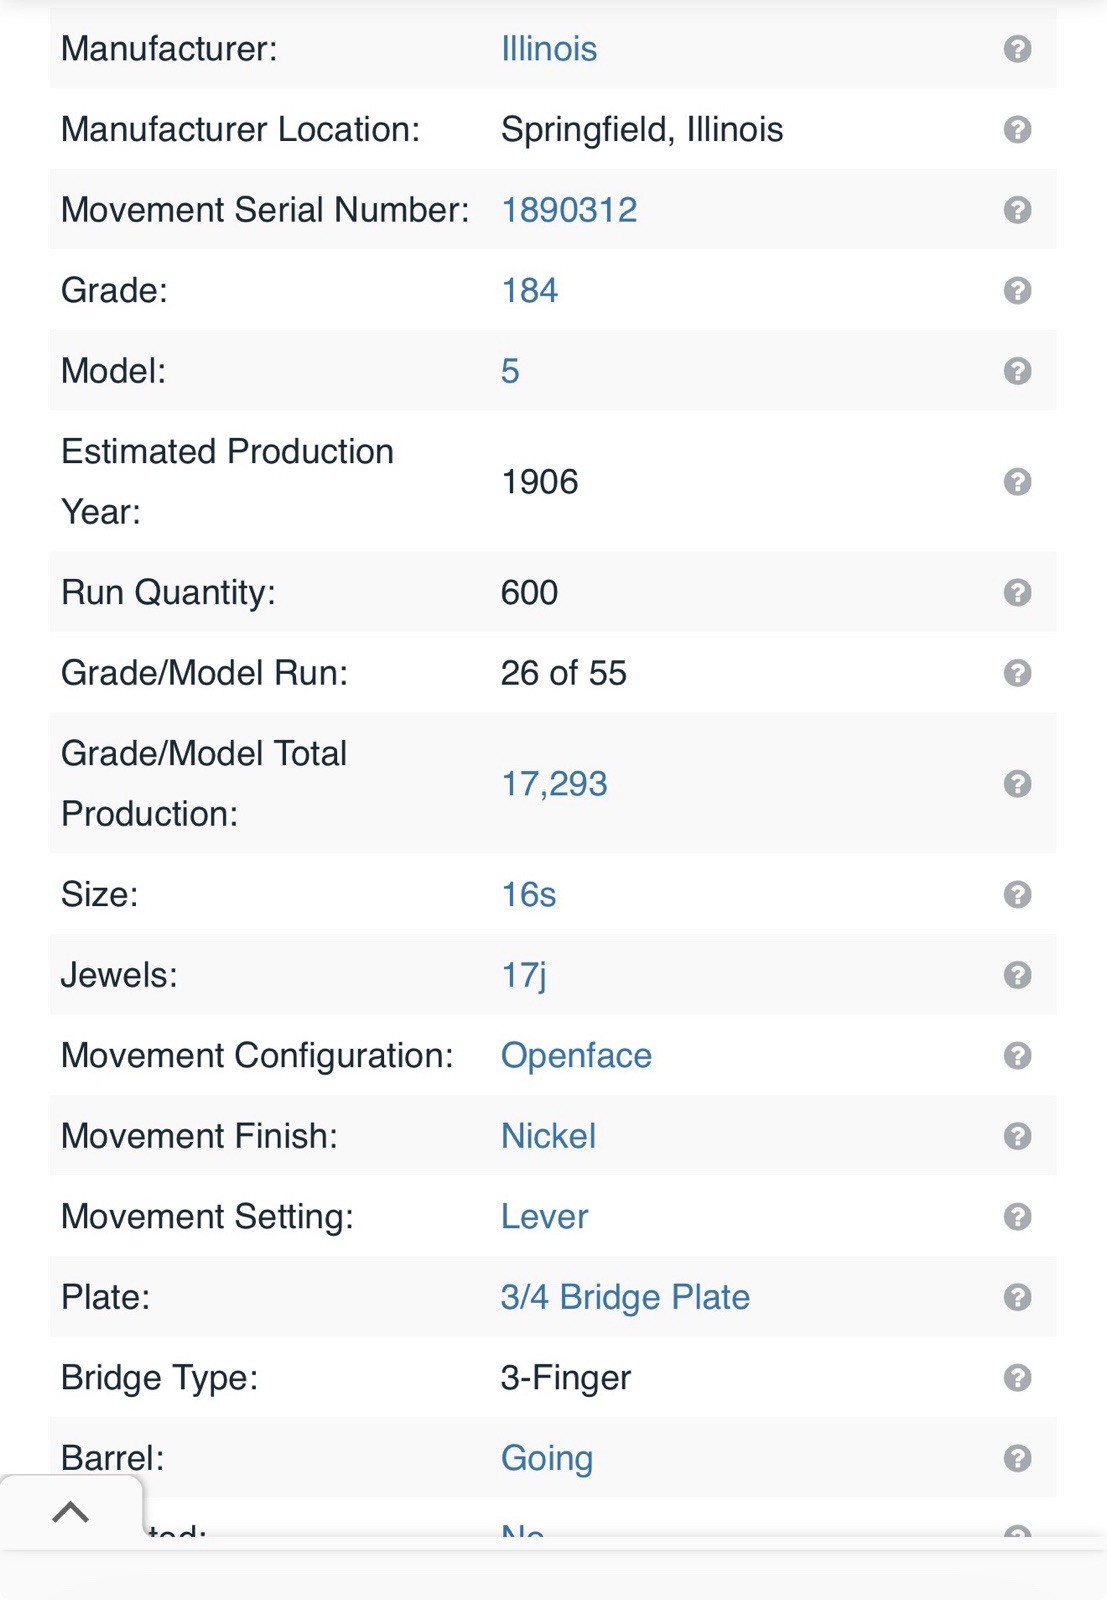This screenshot has height=1600, width=1107.
Task: Open the 3/4 Bridge Plate link
Action: click(x=625, y=1297)
